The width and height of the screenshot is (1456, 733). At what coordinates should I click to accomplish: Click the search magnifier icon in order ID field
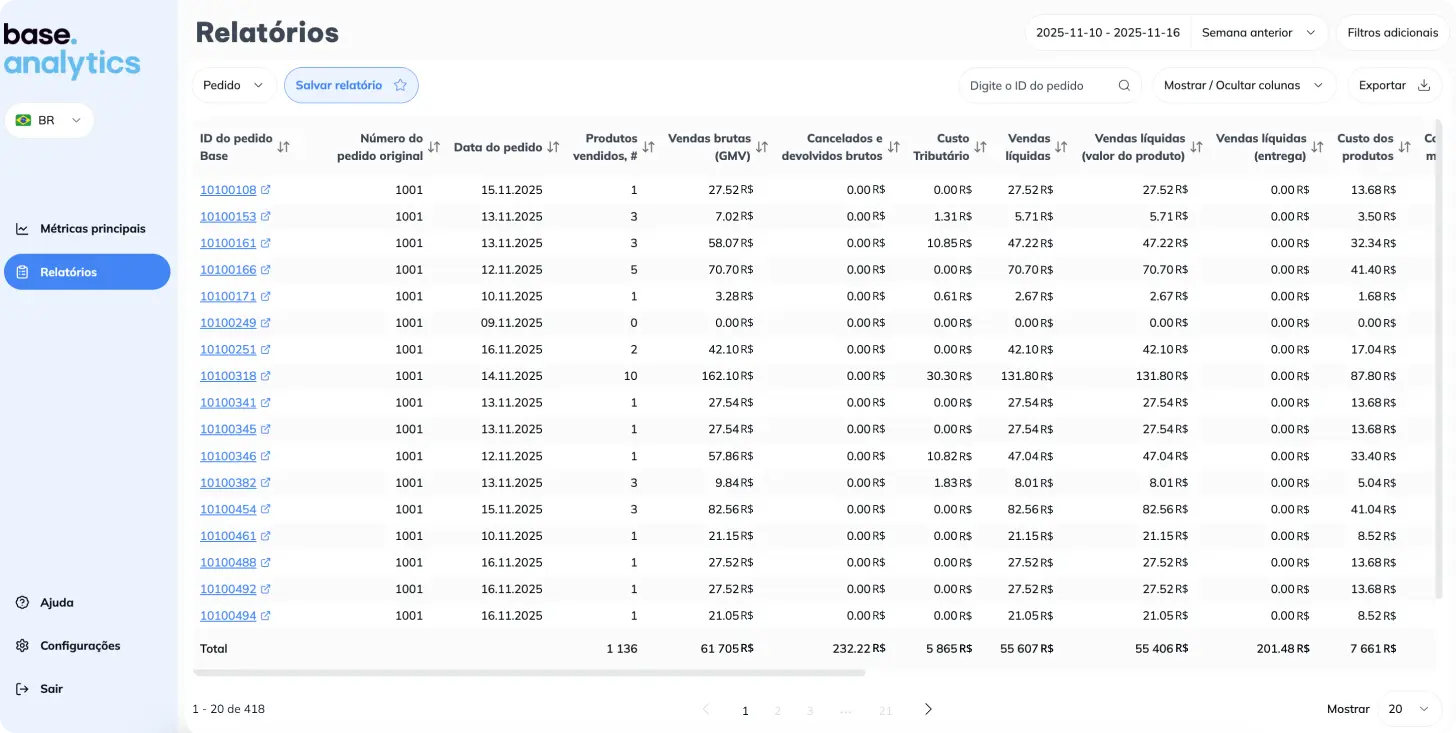[x=1124, y=86]
